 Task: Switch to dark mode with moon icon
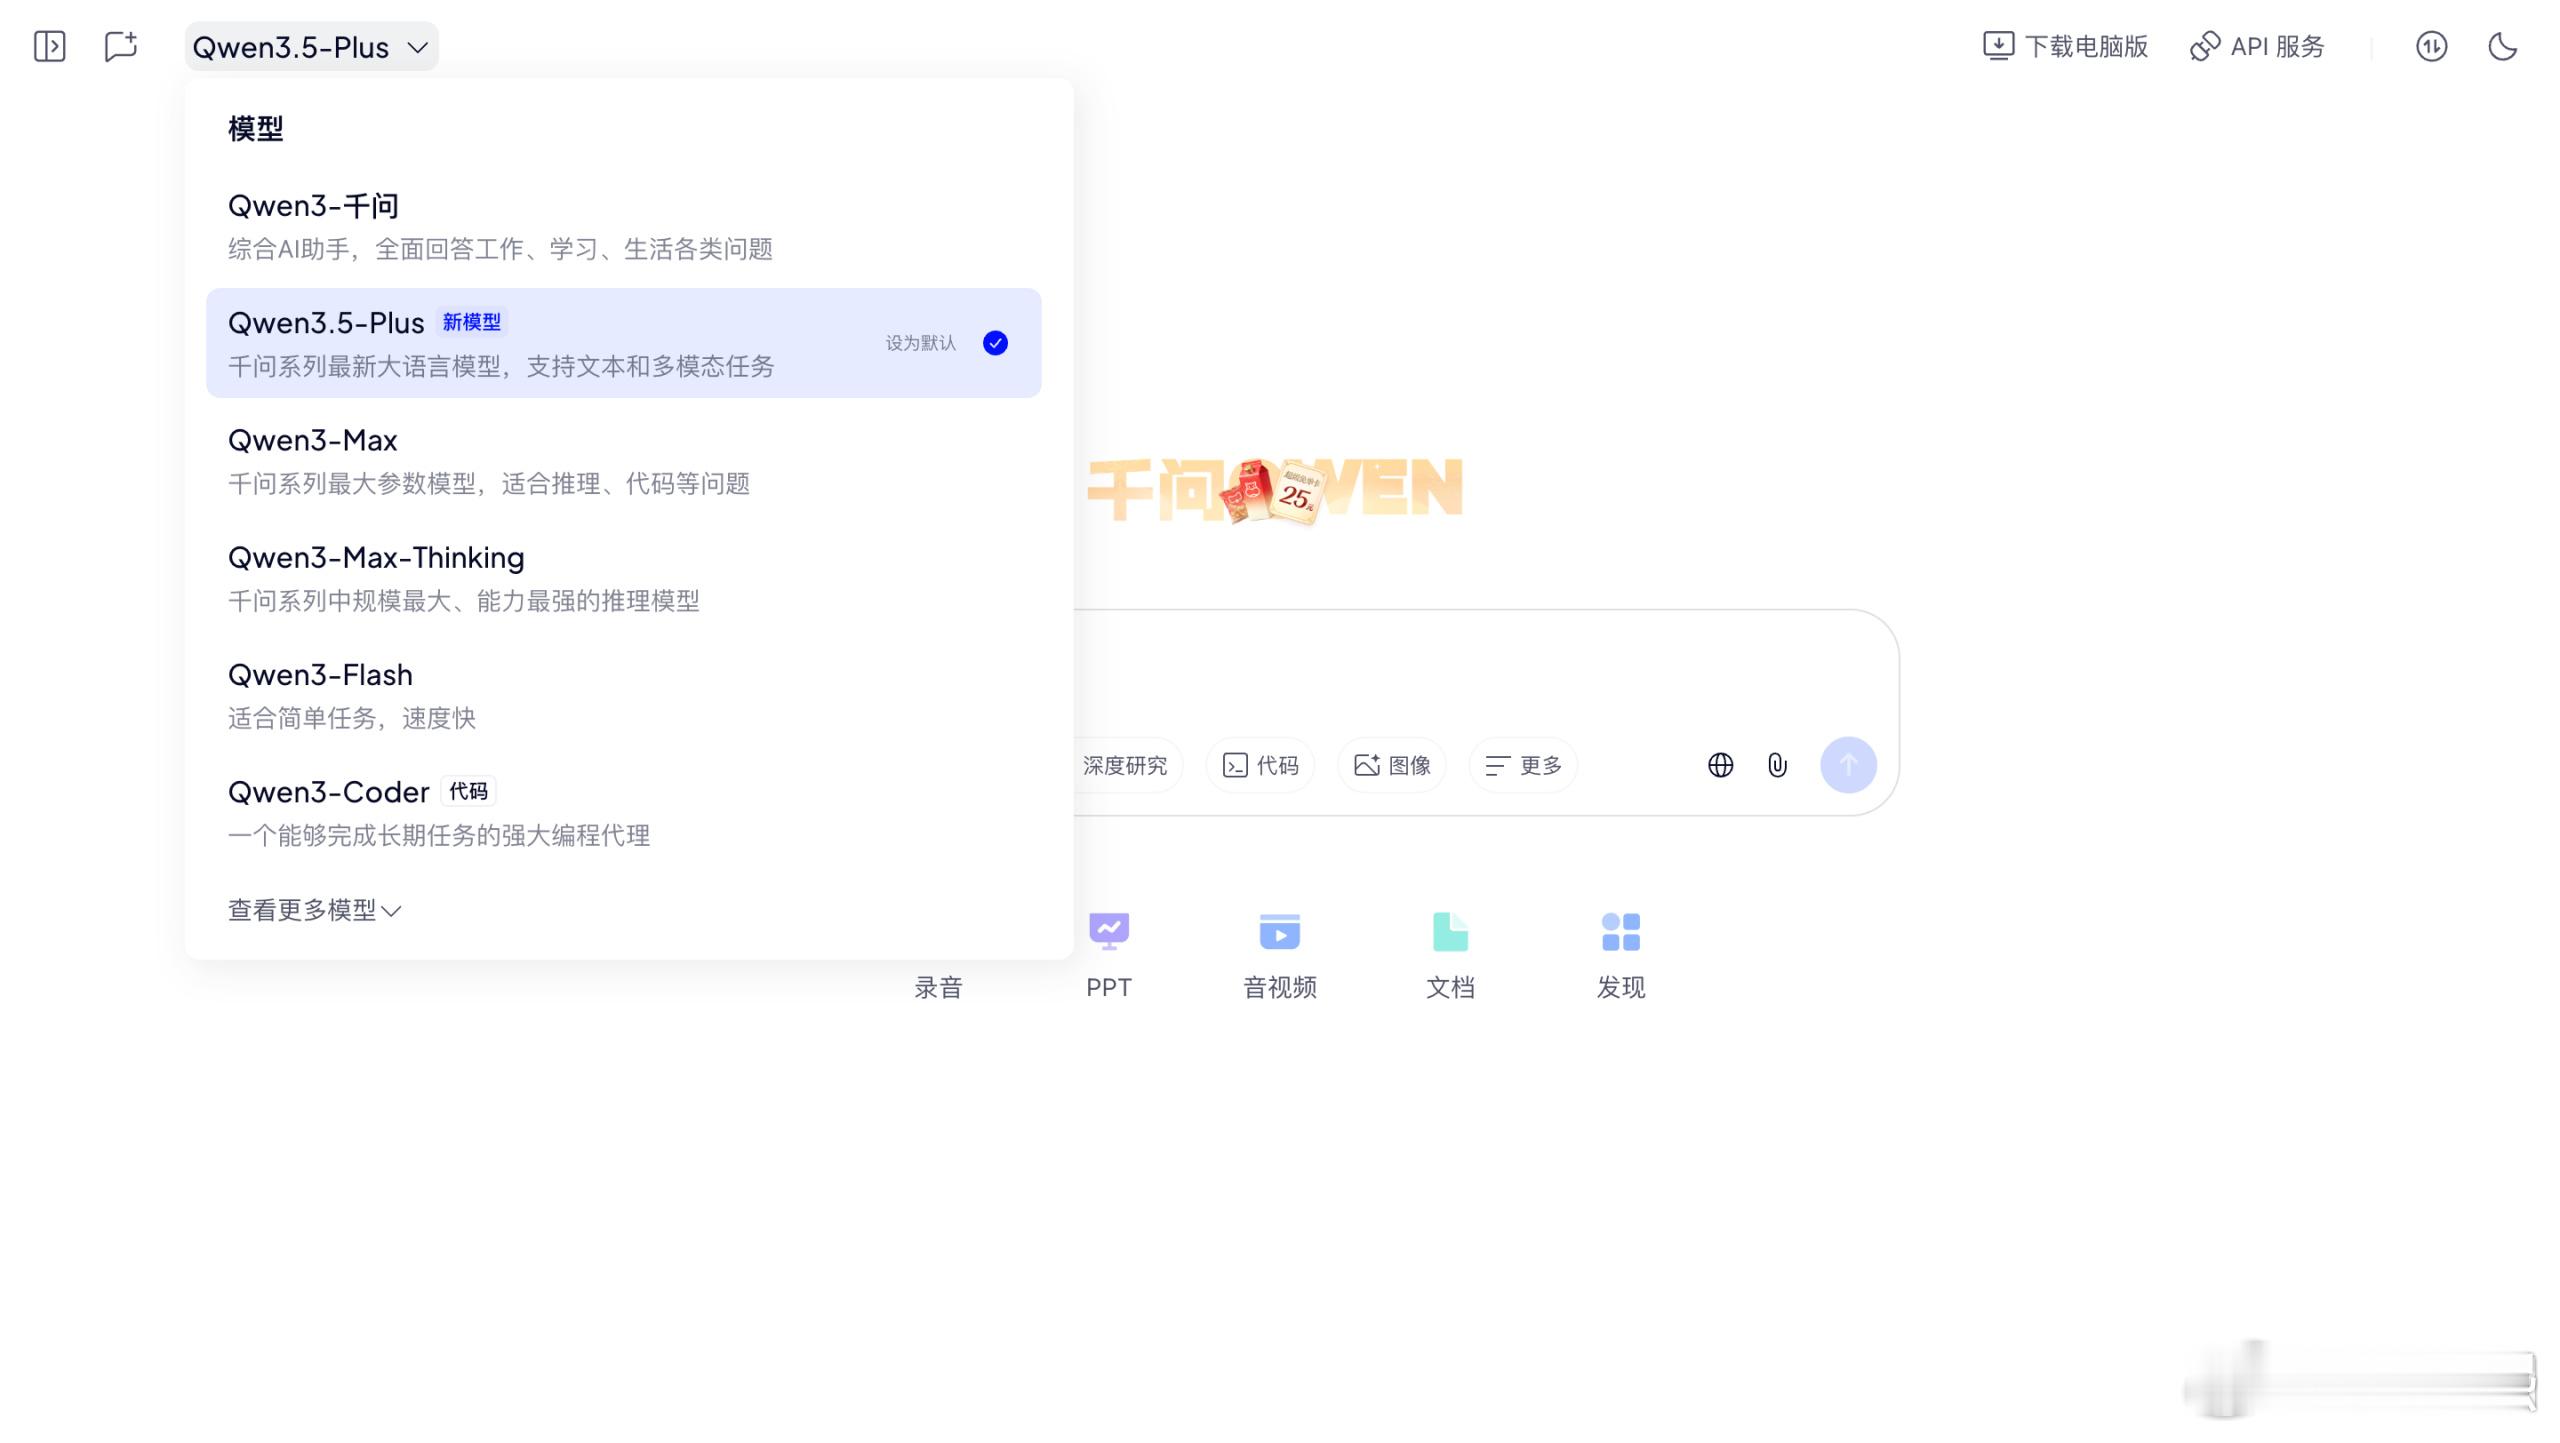[2503, 46]
